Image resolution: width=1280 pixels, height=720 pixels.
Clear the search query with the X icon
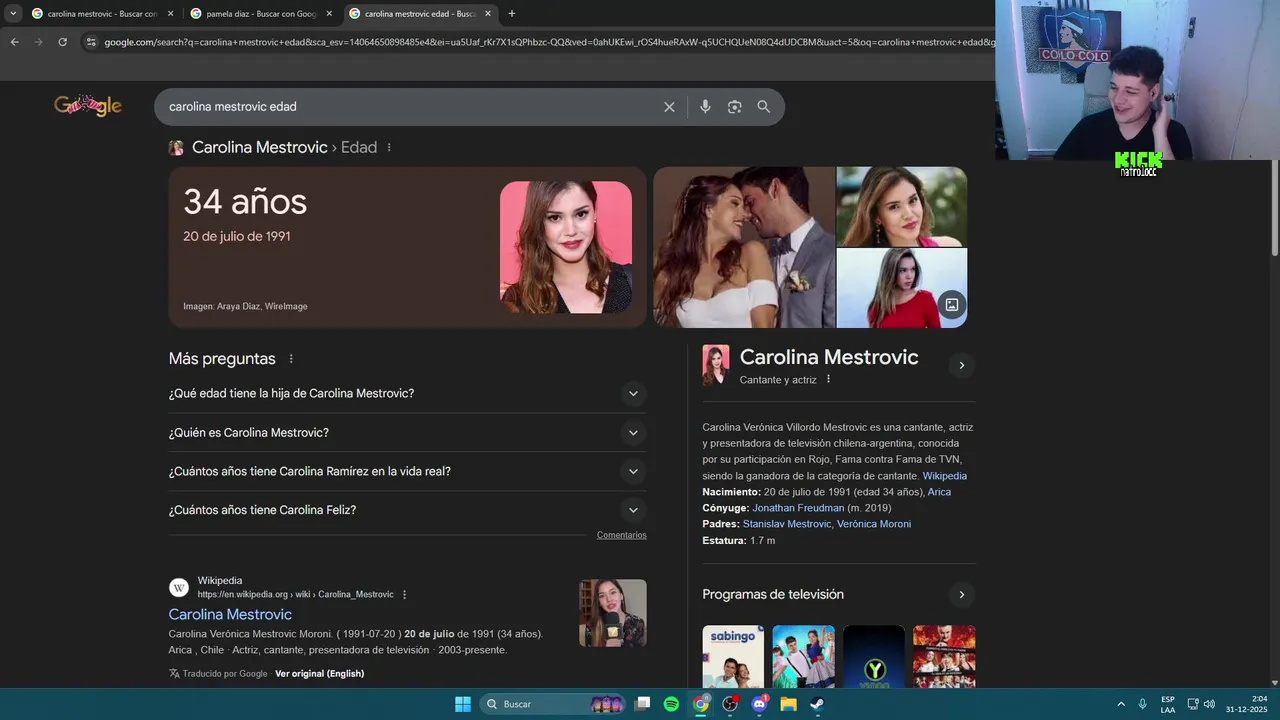click(669, 107)
